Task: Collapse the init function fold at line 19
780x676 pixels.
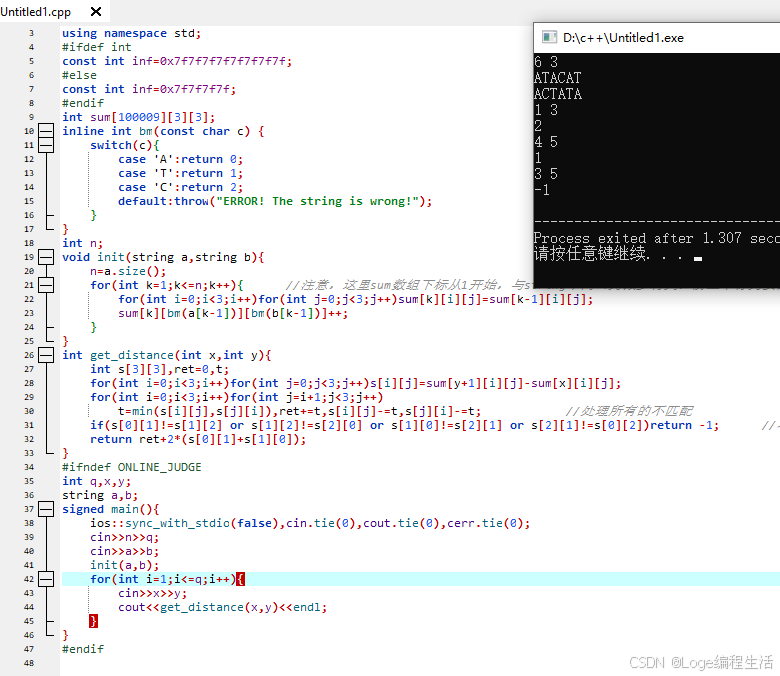Action: (x=46, y=257)
